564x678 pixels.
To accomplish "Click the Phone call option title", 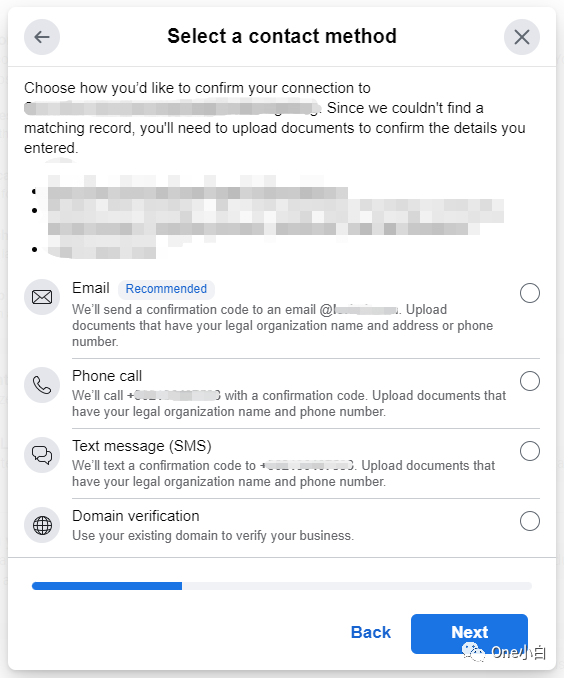I will (x=107, y=376).
